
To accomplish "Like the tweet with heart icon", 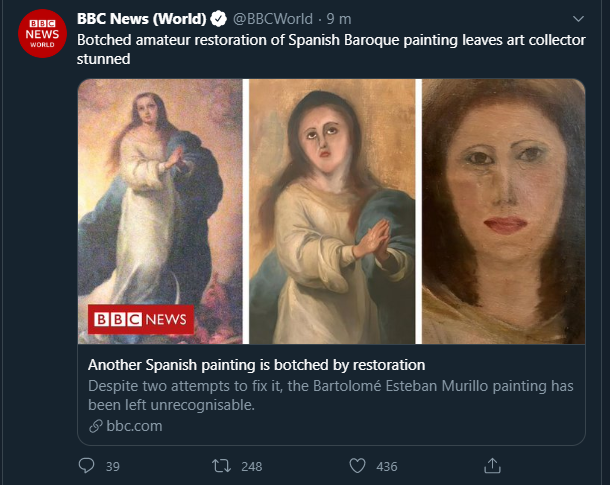I will (x=357, y=465).
